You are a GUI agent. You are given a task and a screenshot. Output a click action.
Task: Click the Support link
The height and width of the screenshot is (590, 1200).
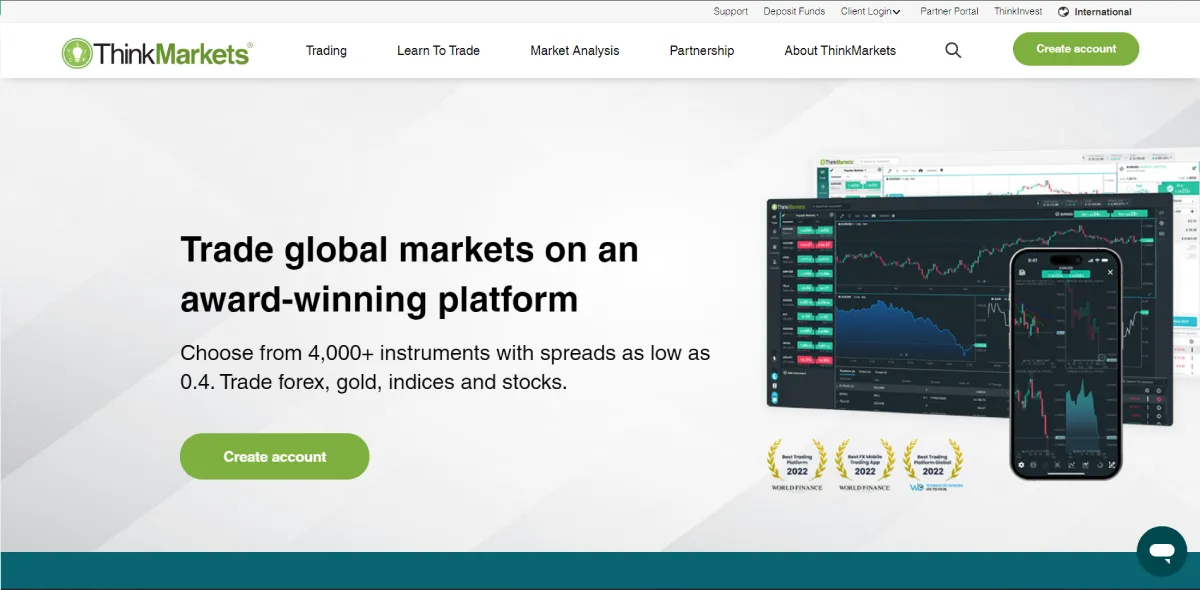pos(731,12)
